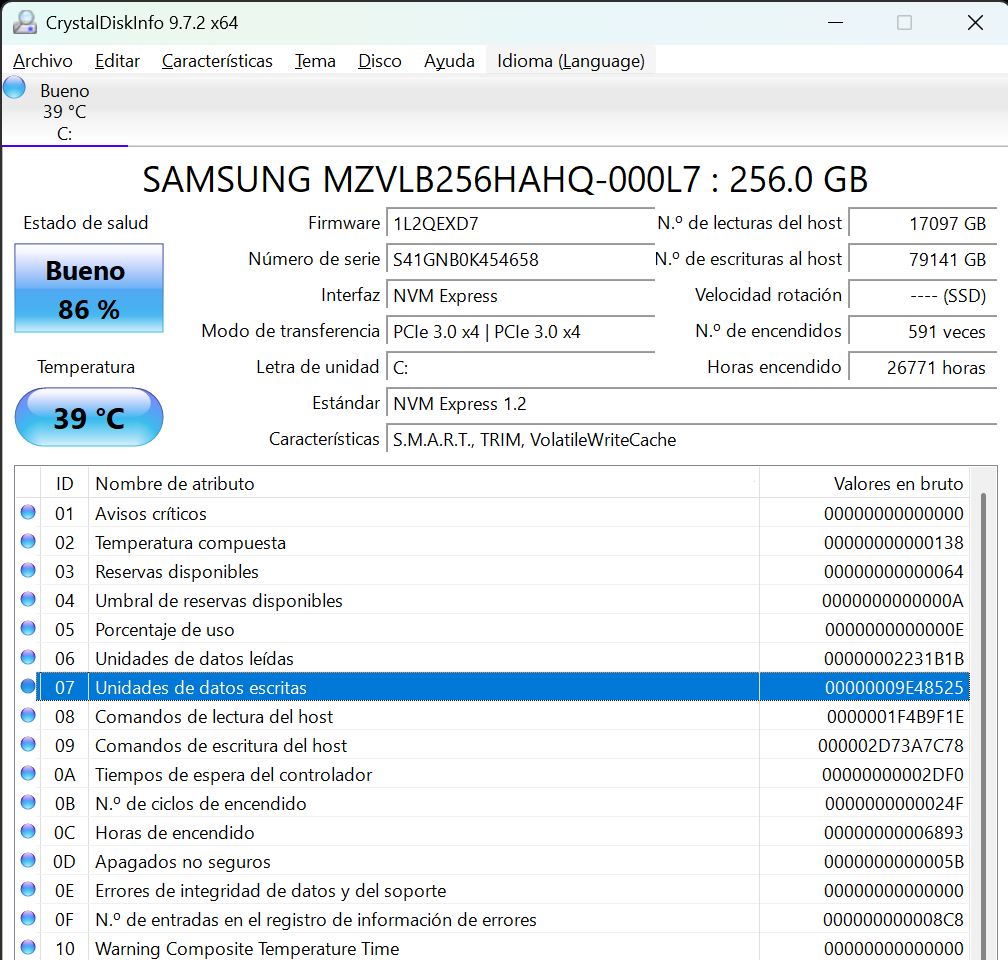Screen dimensions: 1008x960
Task: Open the Disco menu
Action: coord(379,61)
